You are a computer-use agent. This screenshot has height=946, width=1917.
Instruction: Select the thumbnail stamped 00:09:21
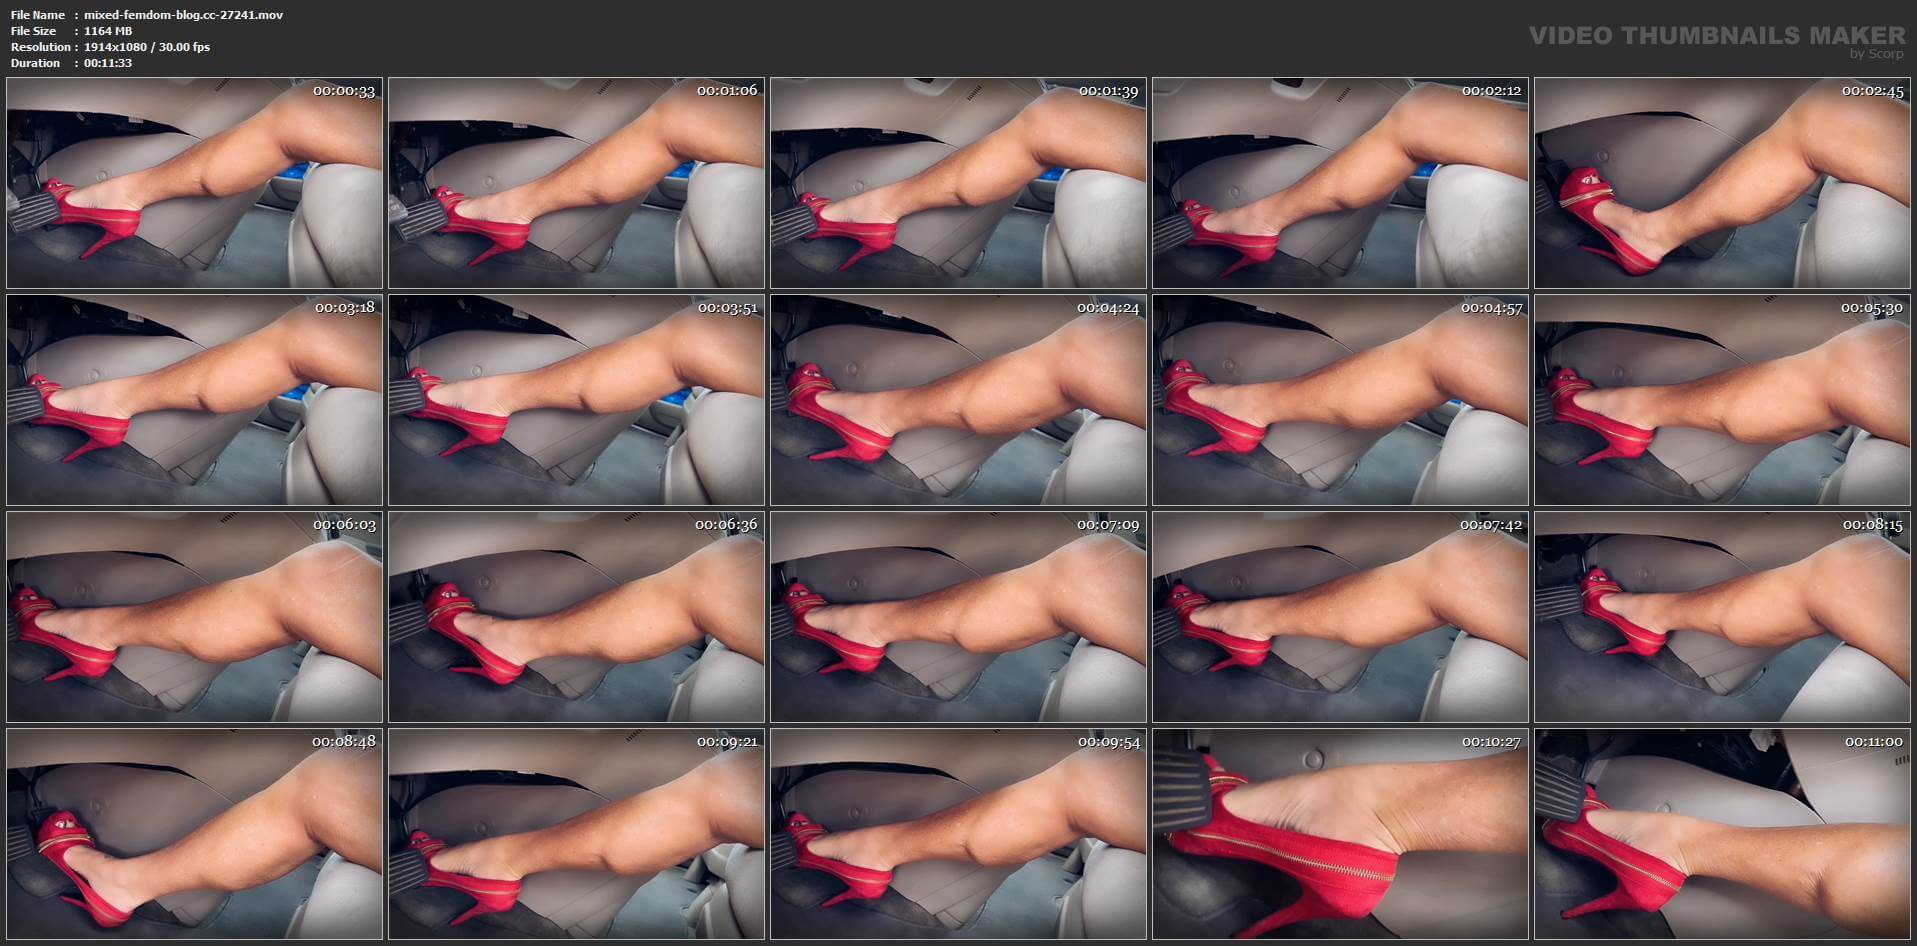[x=577, y=834]
